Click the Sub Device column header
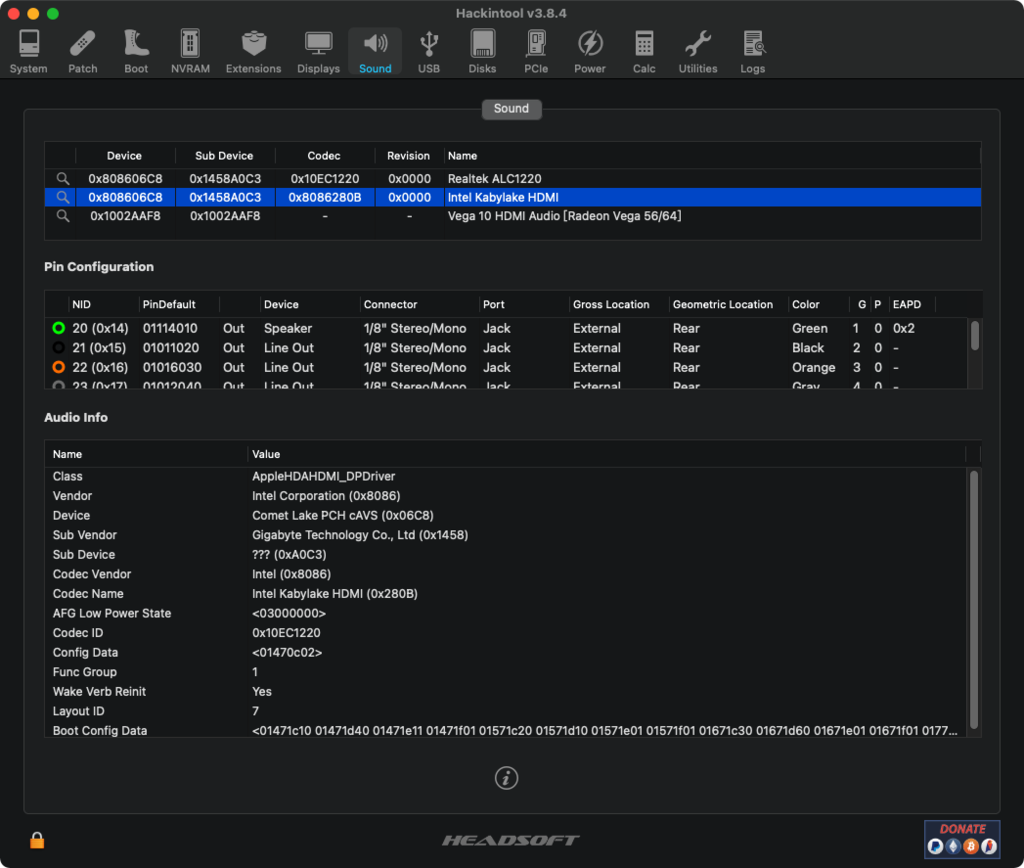Viewport: 1024px width, 868px height. point(224,155)
